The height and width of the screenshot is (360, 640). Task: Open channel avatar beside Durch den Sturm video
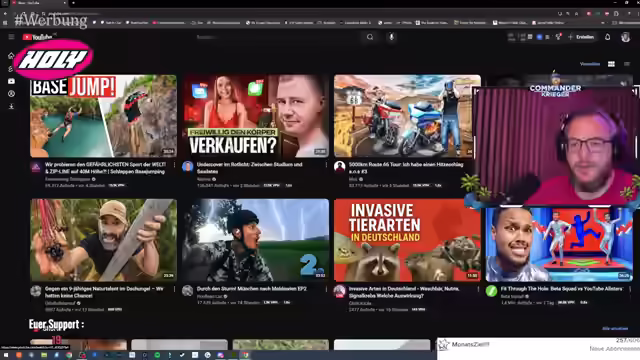pyautogui.click(x=188, y=291)
